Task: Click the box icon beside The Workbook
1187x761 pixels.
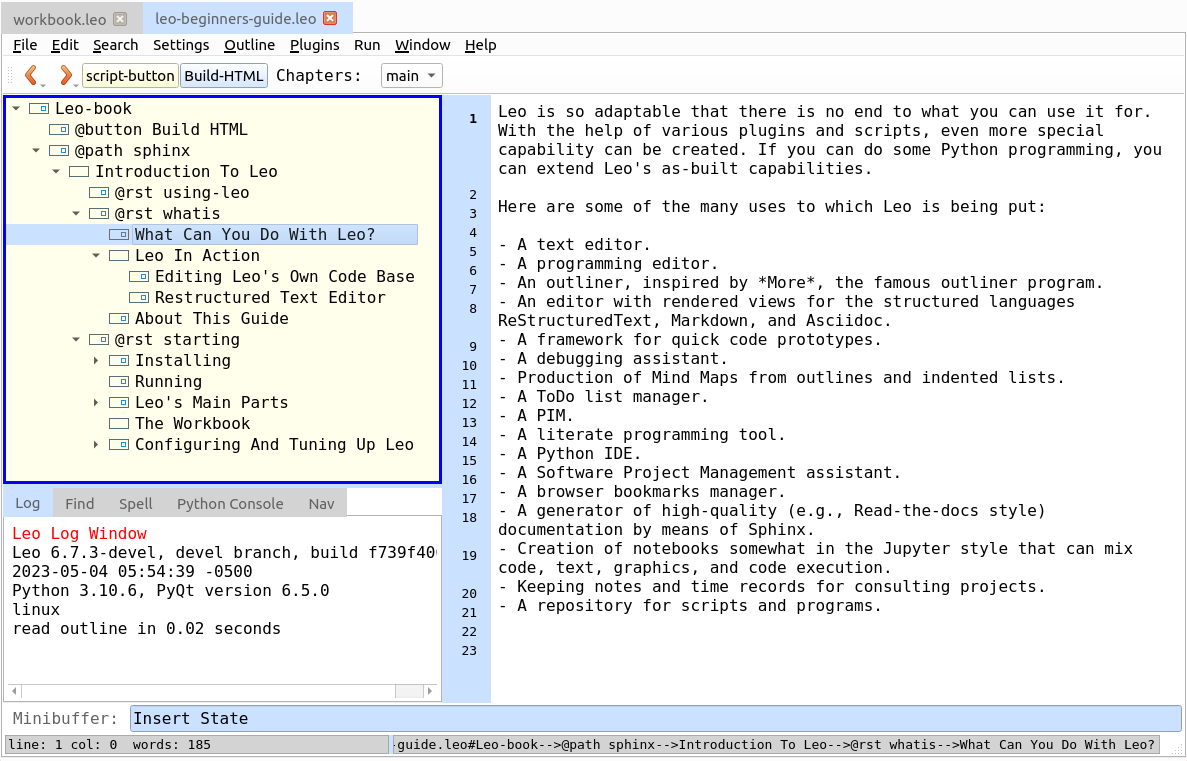Action: [119, 424]
